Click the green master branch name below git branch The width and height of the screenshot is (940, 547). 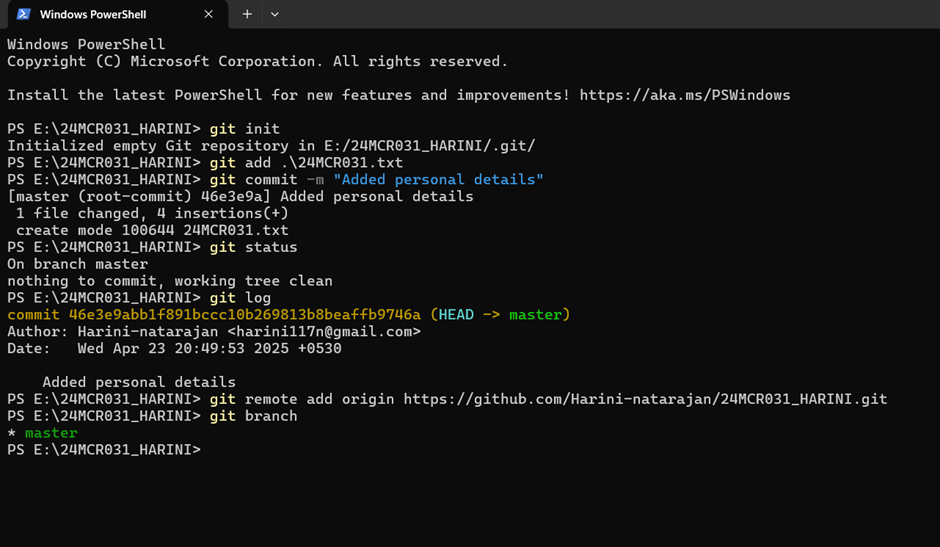pos(51,433)
